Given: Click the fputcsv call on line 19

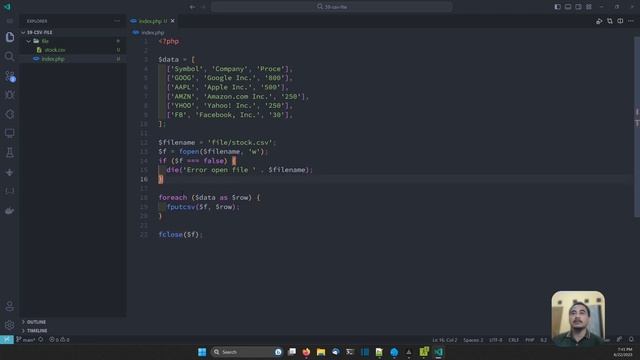Looking at the screenshot, I should pyautogui.click(x=203, y=207).
